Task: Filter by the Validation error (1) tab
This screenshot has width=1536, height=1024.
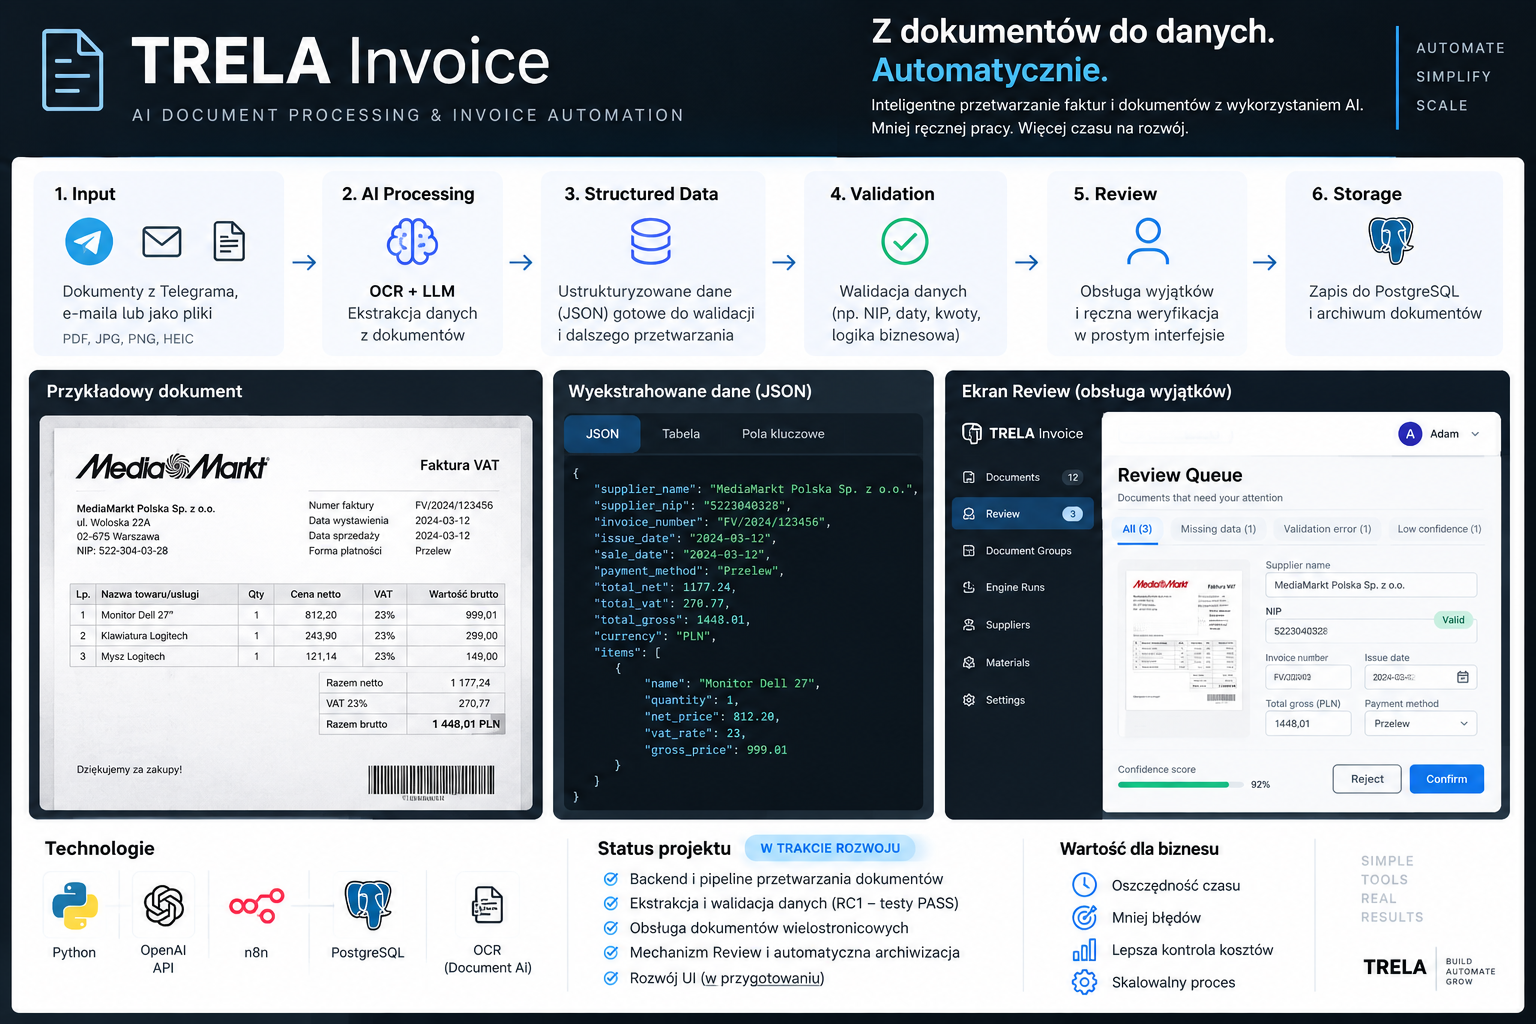Action: pyautogui.click(x=1327, y=529)
